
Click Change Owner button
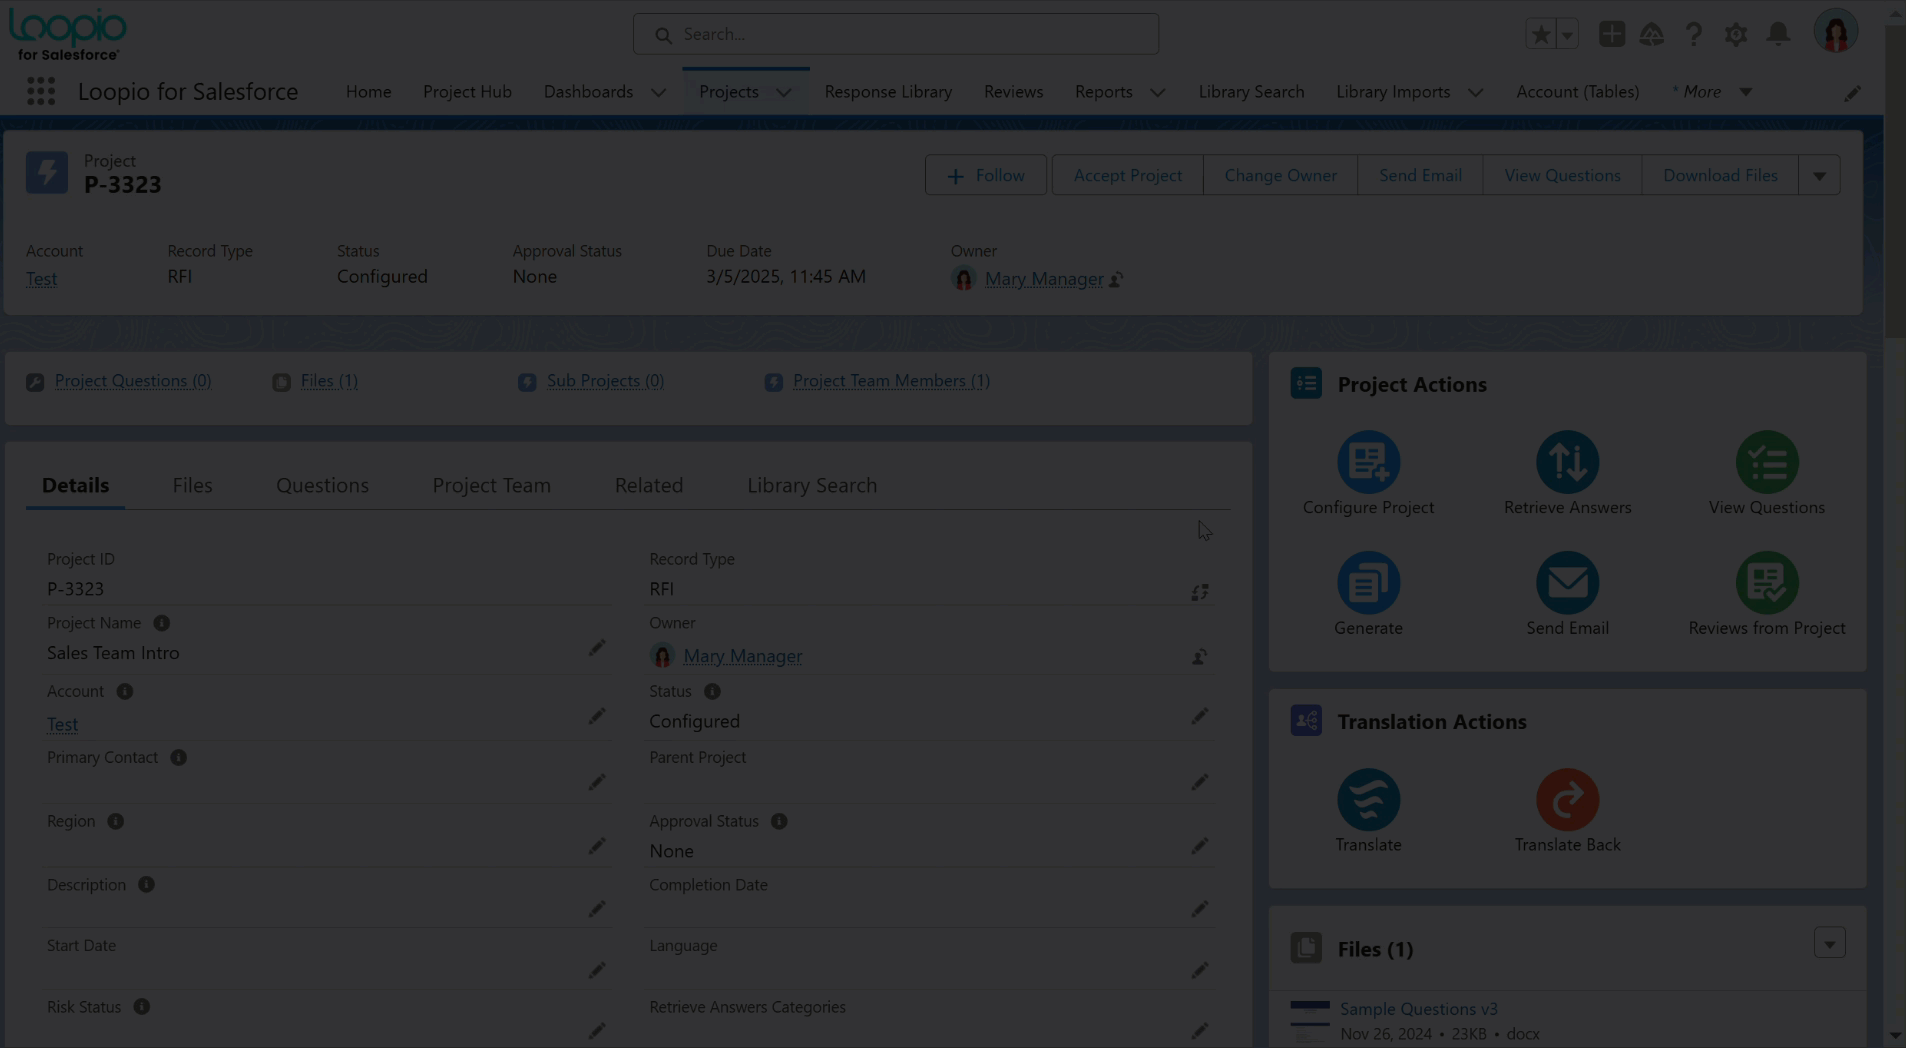click(1280, 175)
